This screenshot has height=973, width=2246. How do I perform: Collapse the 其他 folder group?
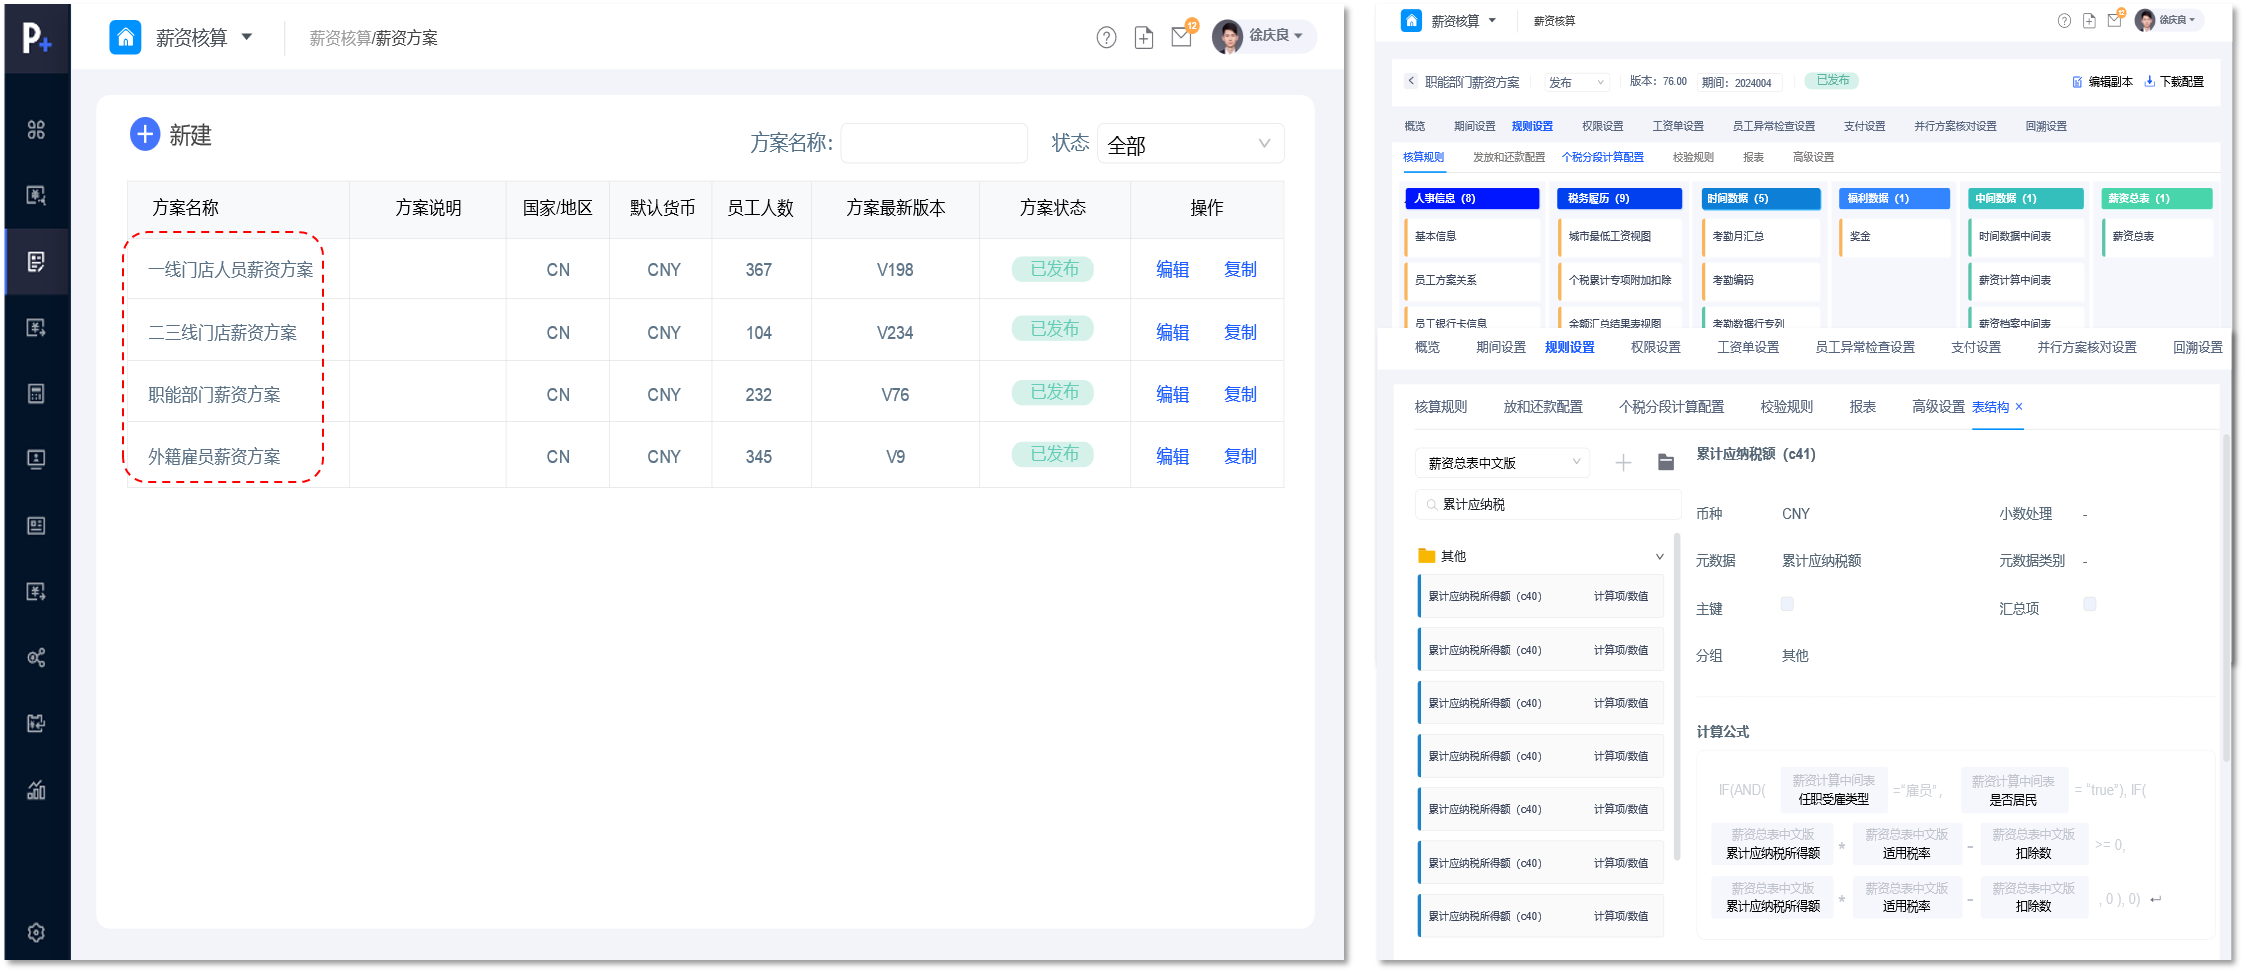point(1659,557)
